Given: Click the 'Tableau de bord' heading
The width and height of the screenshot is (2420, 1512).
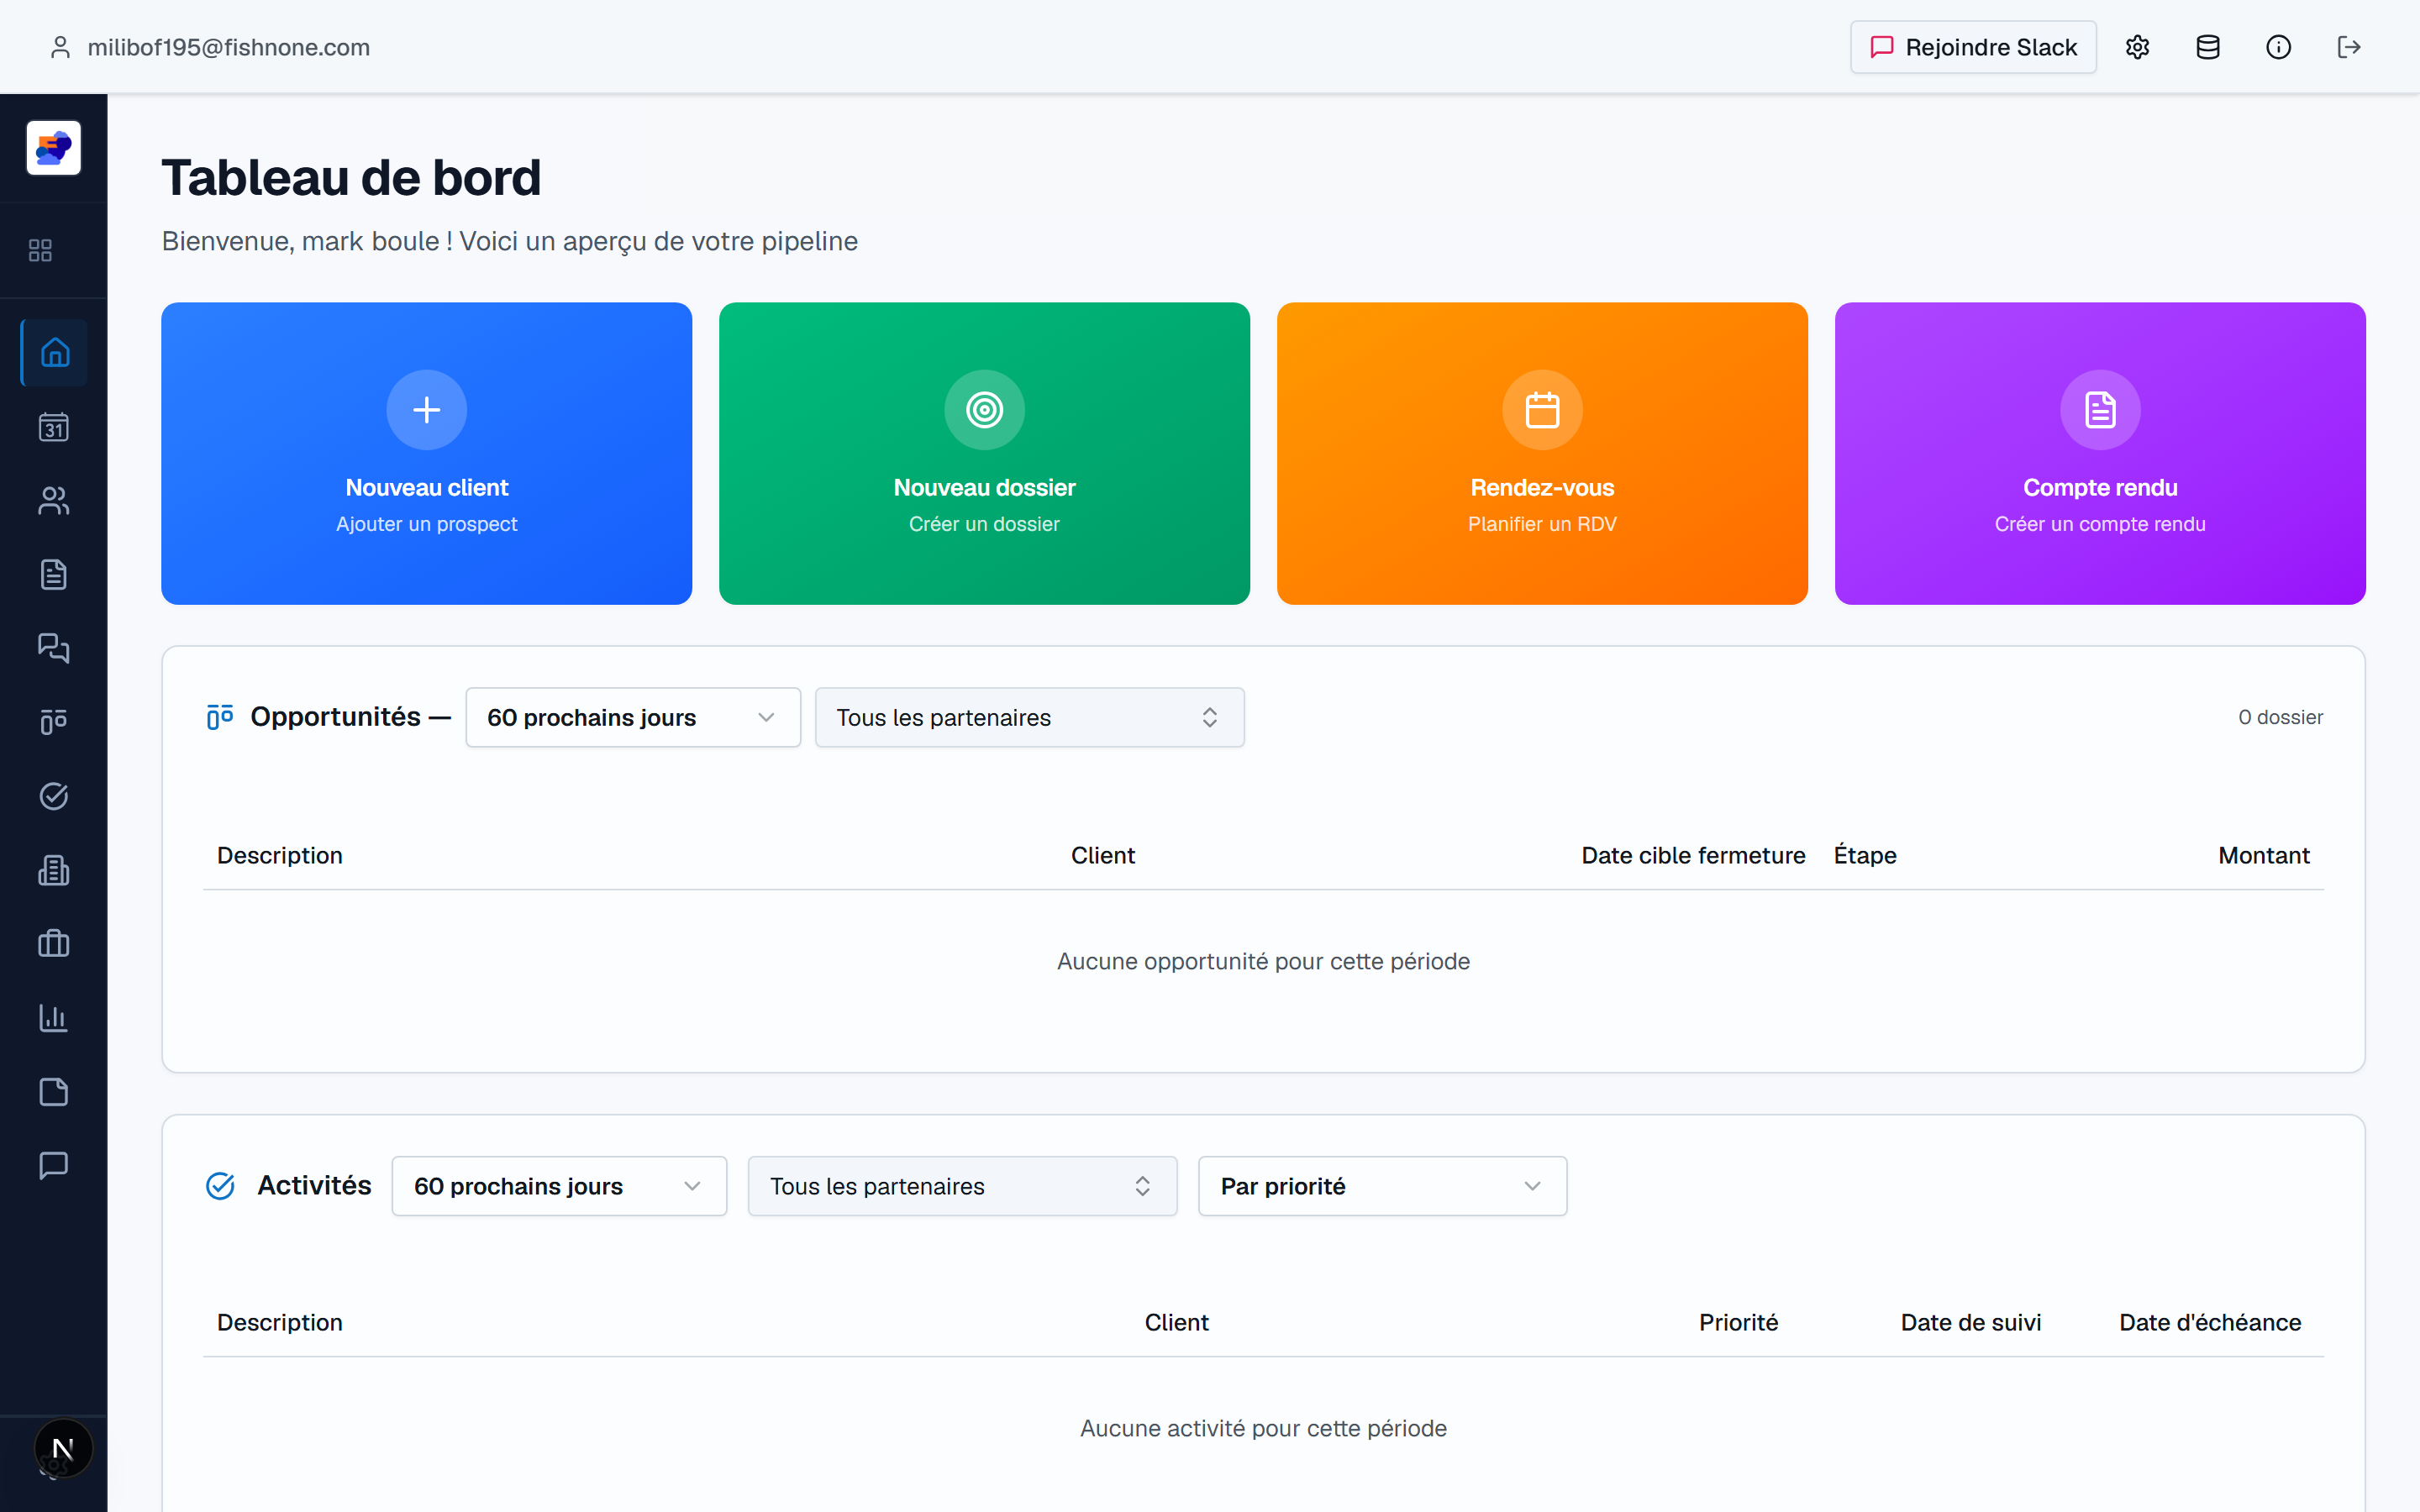Looking at the screenshot, I should (351, 178).
